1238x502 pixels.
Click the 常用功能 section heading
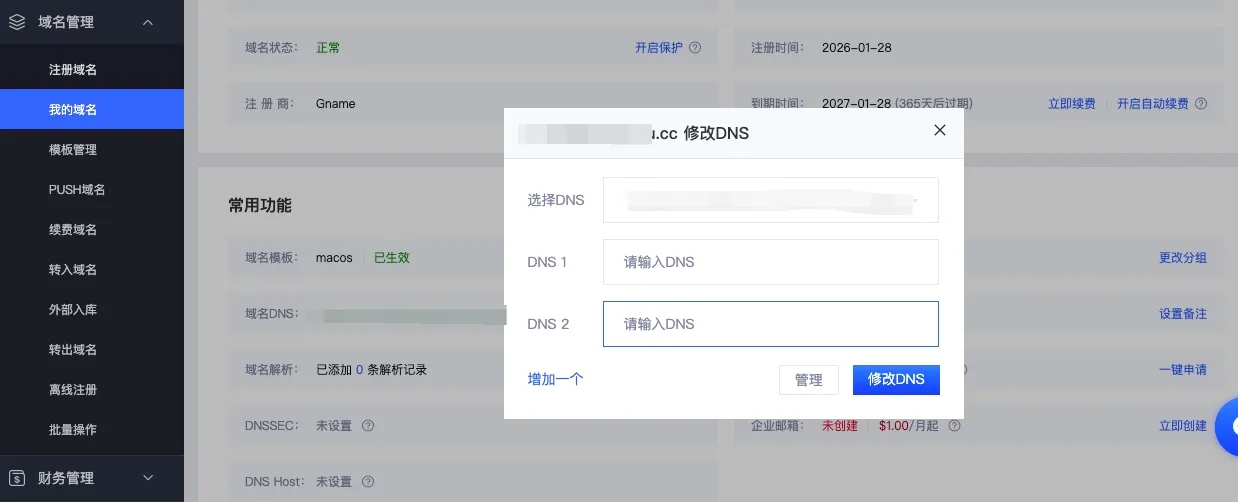point(260,205)
